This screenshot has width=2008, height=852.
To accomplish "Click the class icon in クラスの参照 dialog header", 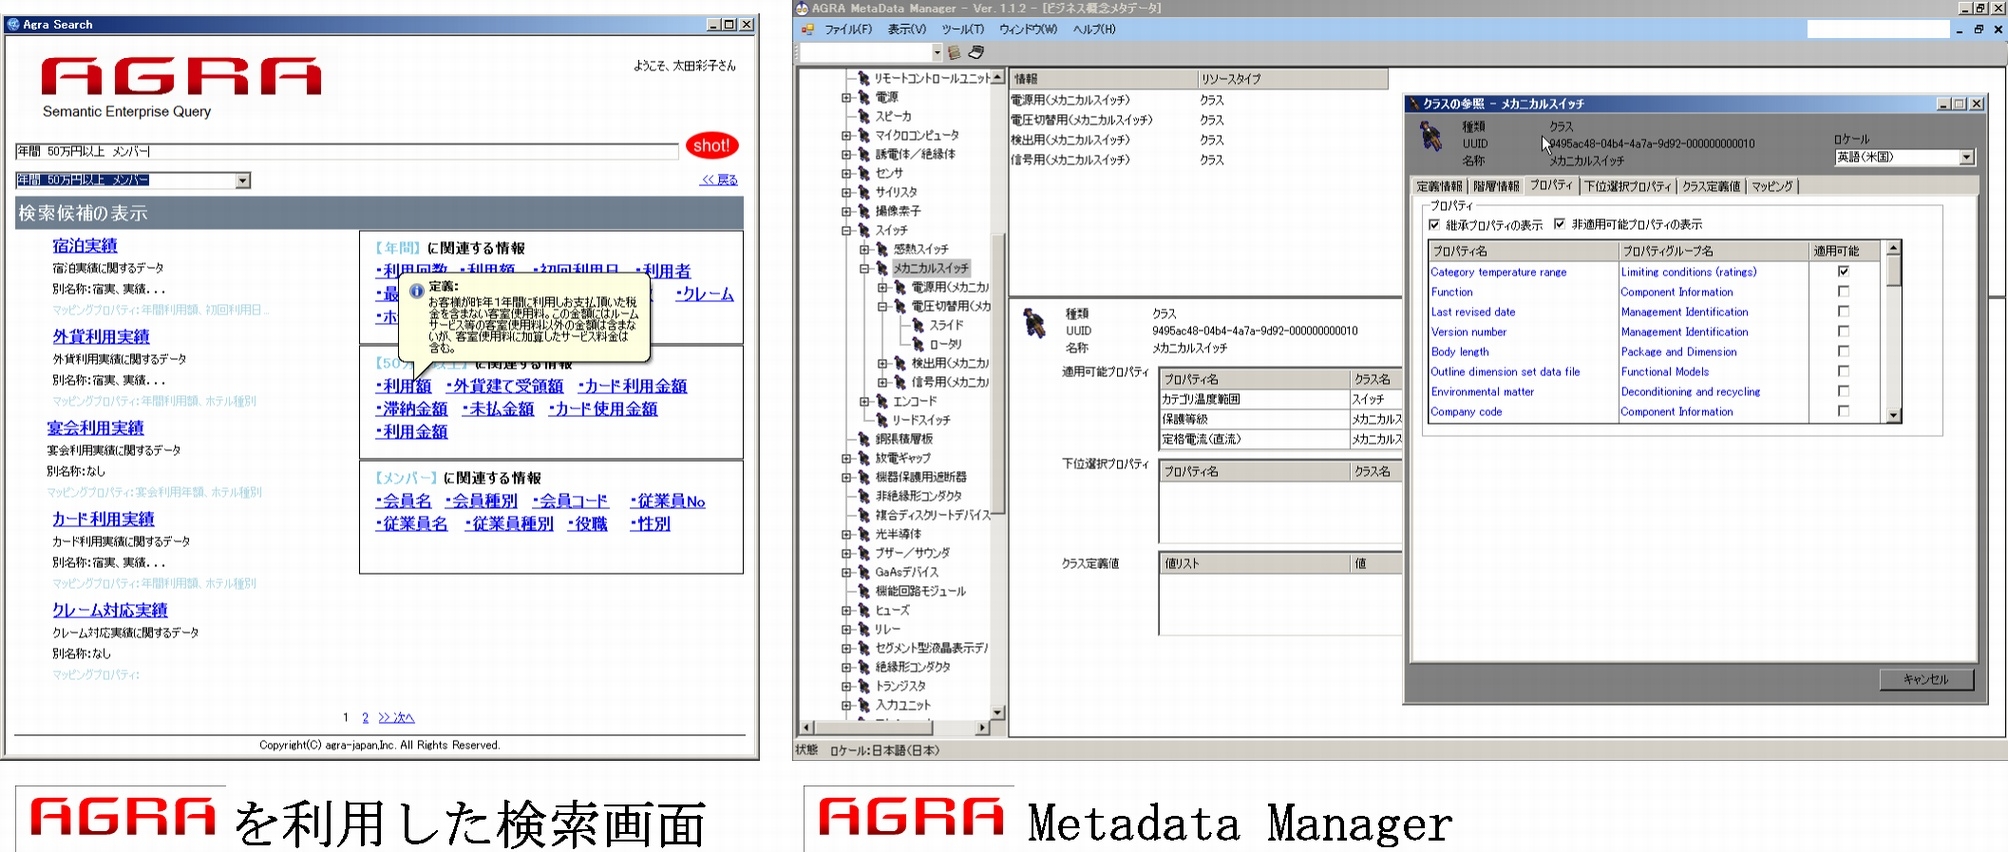I will click(x=1431, y=136).
